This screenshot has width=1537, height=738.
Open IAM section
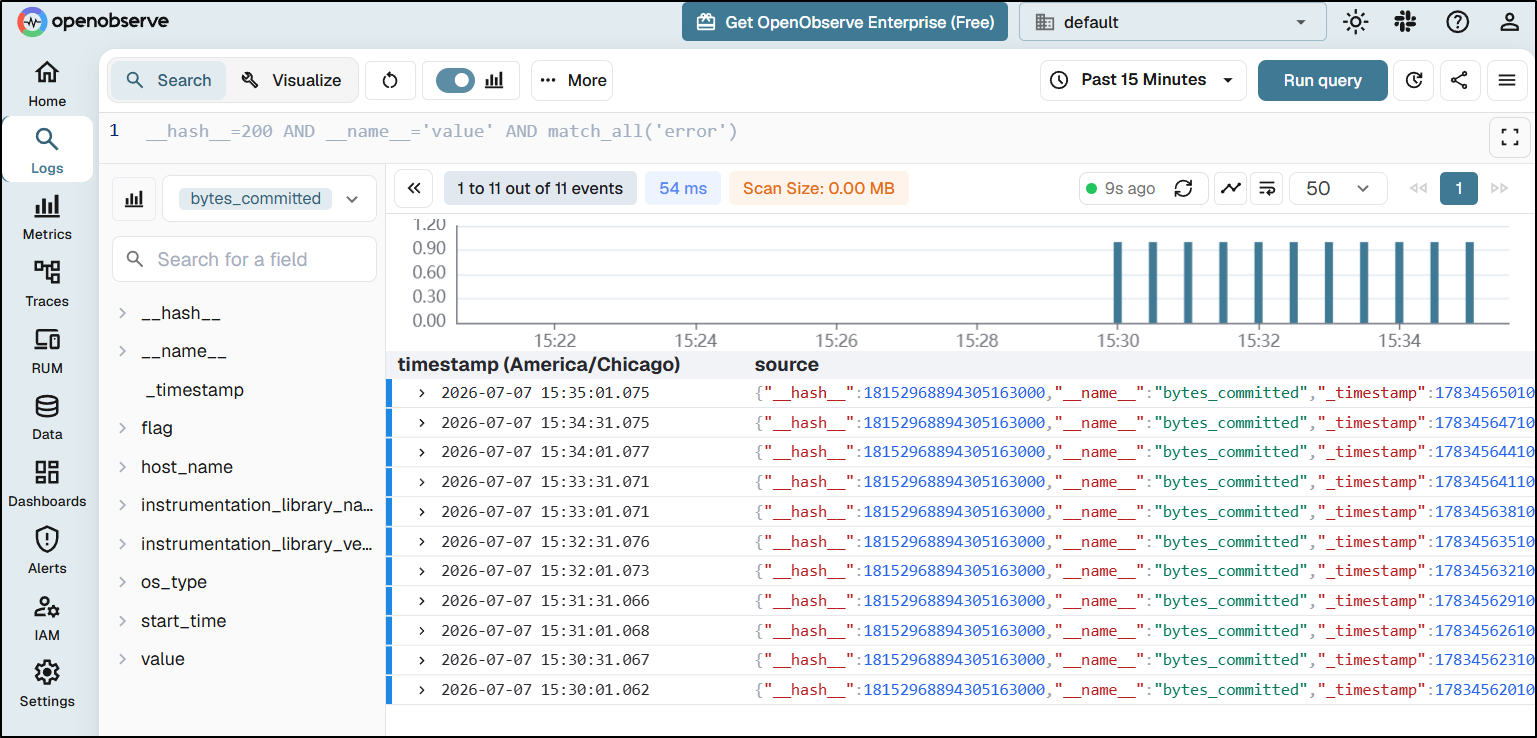click(x=47, y=618)
